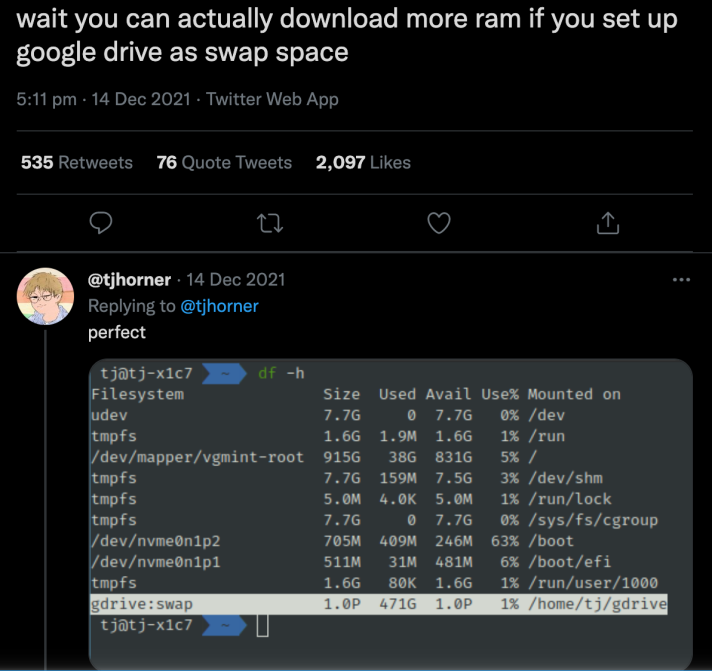Open the 76 Quote Tweets list

224,162
